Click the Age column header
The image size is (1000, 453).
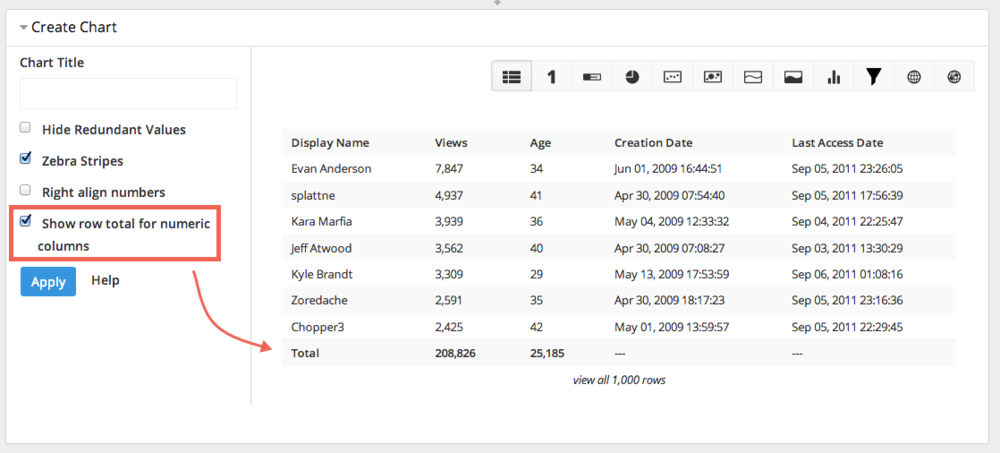[x=540, y=143]
